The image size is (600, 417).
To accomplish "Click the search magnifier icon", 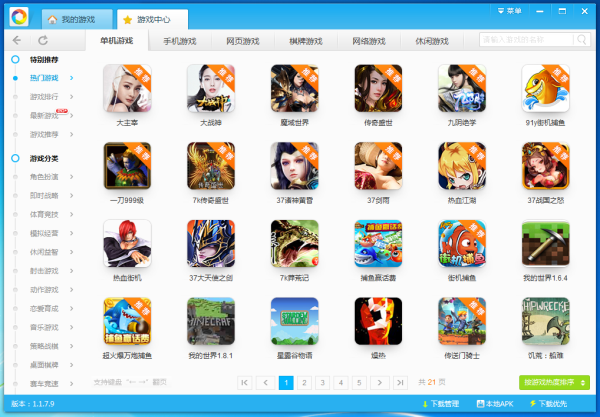I will 583,41.
